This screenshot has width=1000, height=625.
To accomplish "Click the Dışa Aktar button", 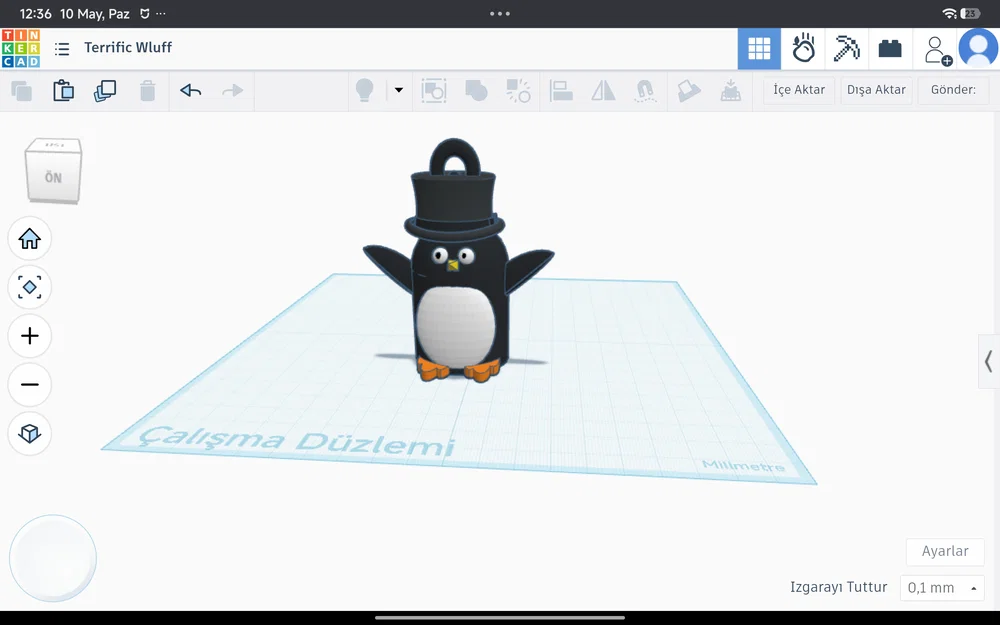I will pyautogui.click(x=876, y=90).
